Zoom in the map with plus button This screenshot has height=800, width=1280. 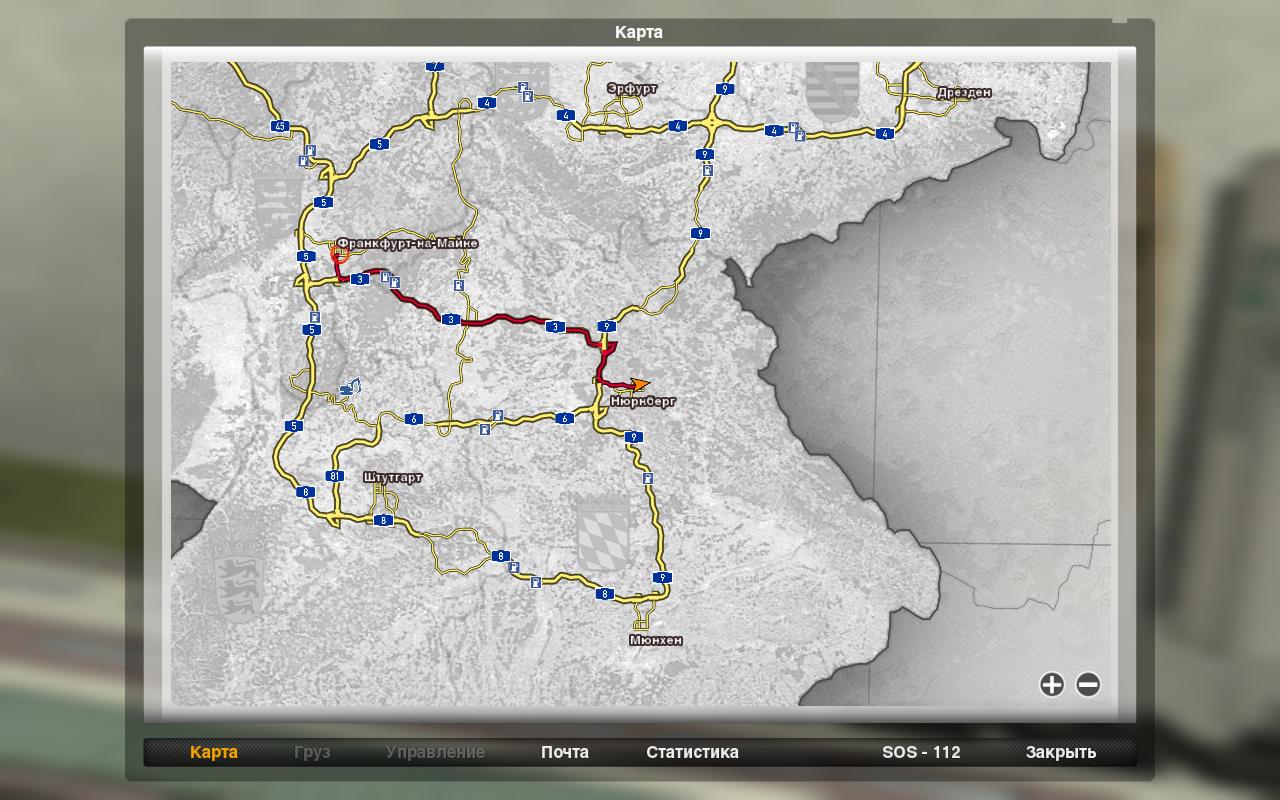click(x=1051, y=684)
